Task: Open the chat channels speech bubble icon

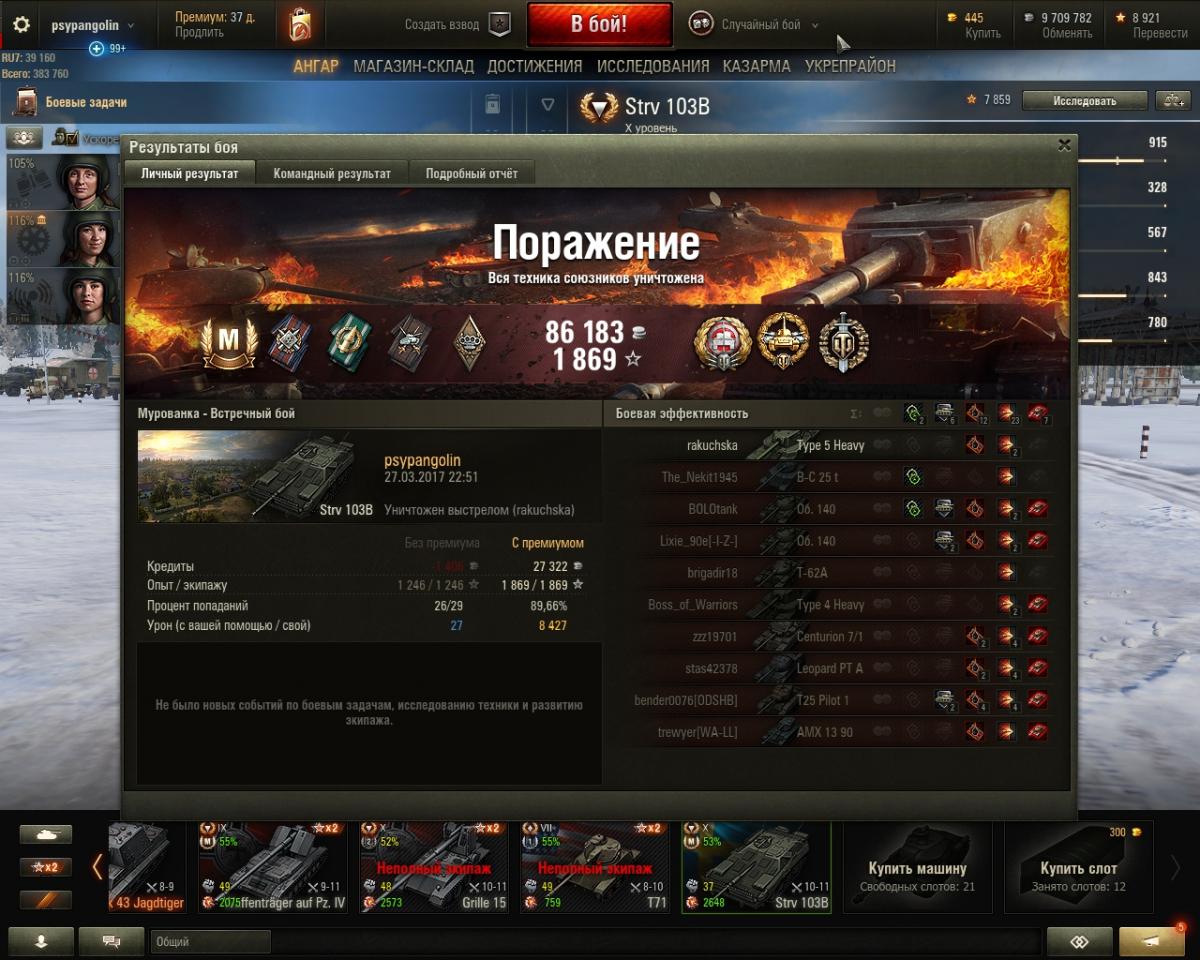Action: tap(111, 941)
